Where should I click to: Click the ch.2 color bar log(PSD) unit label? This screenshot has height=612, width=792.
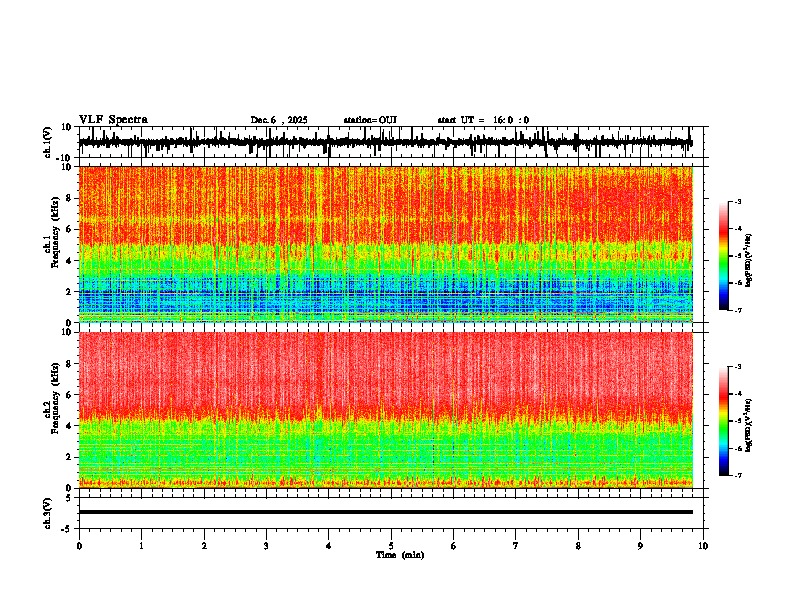749,425
